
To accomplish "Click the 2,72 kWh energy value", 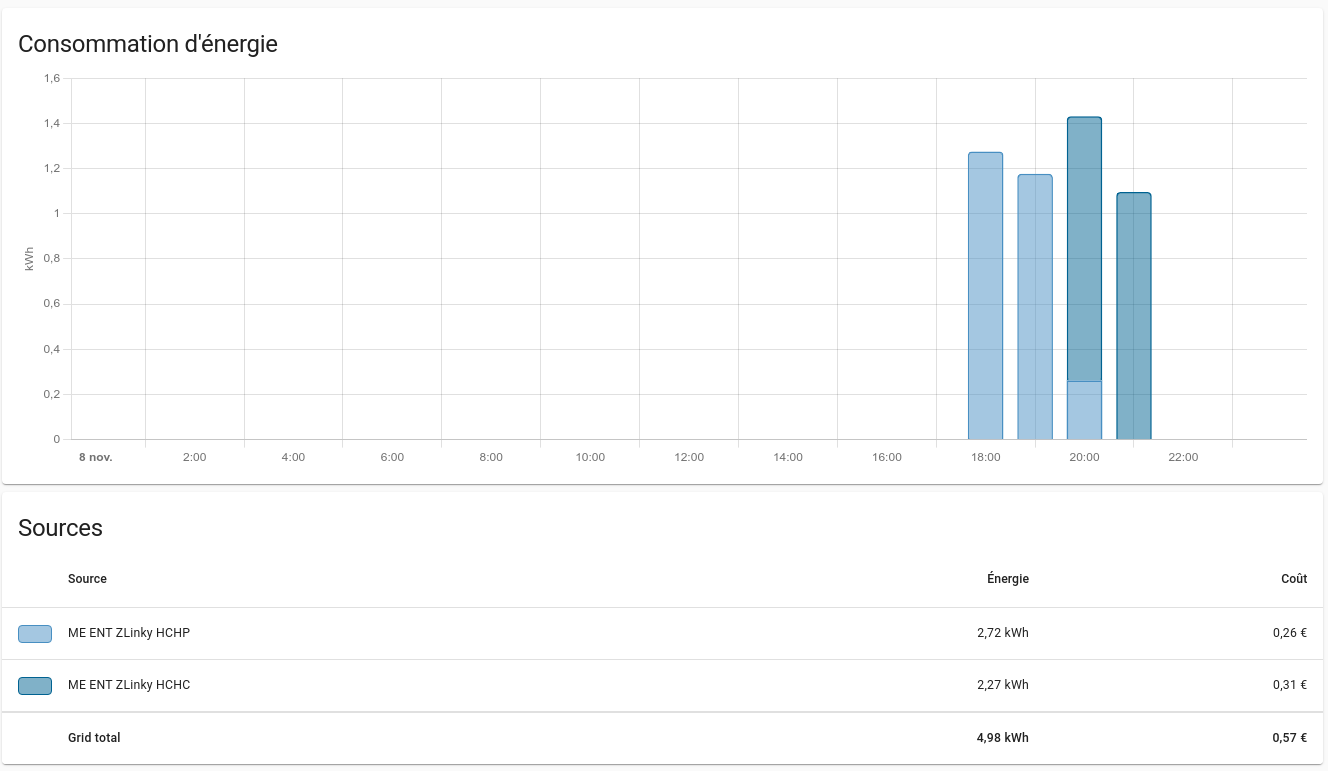I will [1003, 633].
